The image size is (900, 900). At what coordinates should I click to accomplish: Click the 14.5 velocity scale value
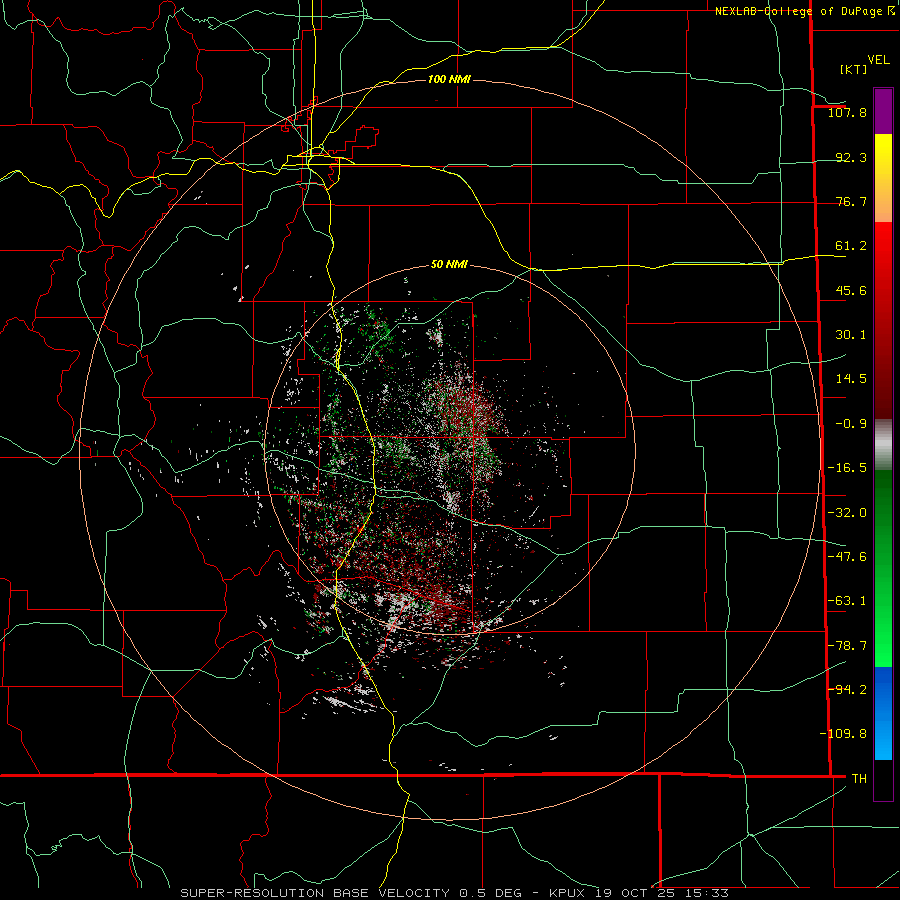pos(851,379)
